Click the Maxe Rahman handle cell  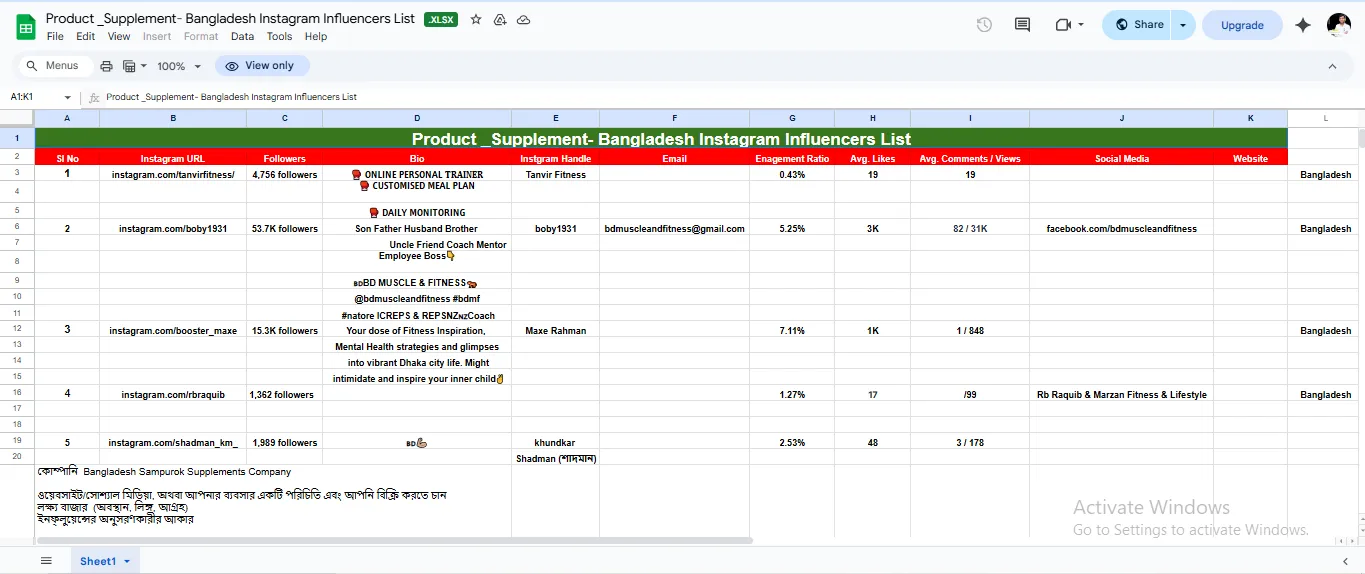tap(555, 330)
